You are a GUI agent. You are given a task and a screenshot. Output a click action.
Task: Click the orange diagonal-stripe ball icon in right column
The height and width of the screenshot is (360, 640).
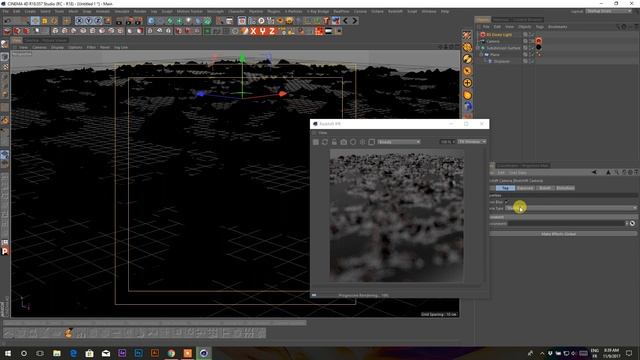[x=467, y=59]
